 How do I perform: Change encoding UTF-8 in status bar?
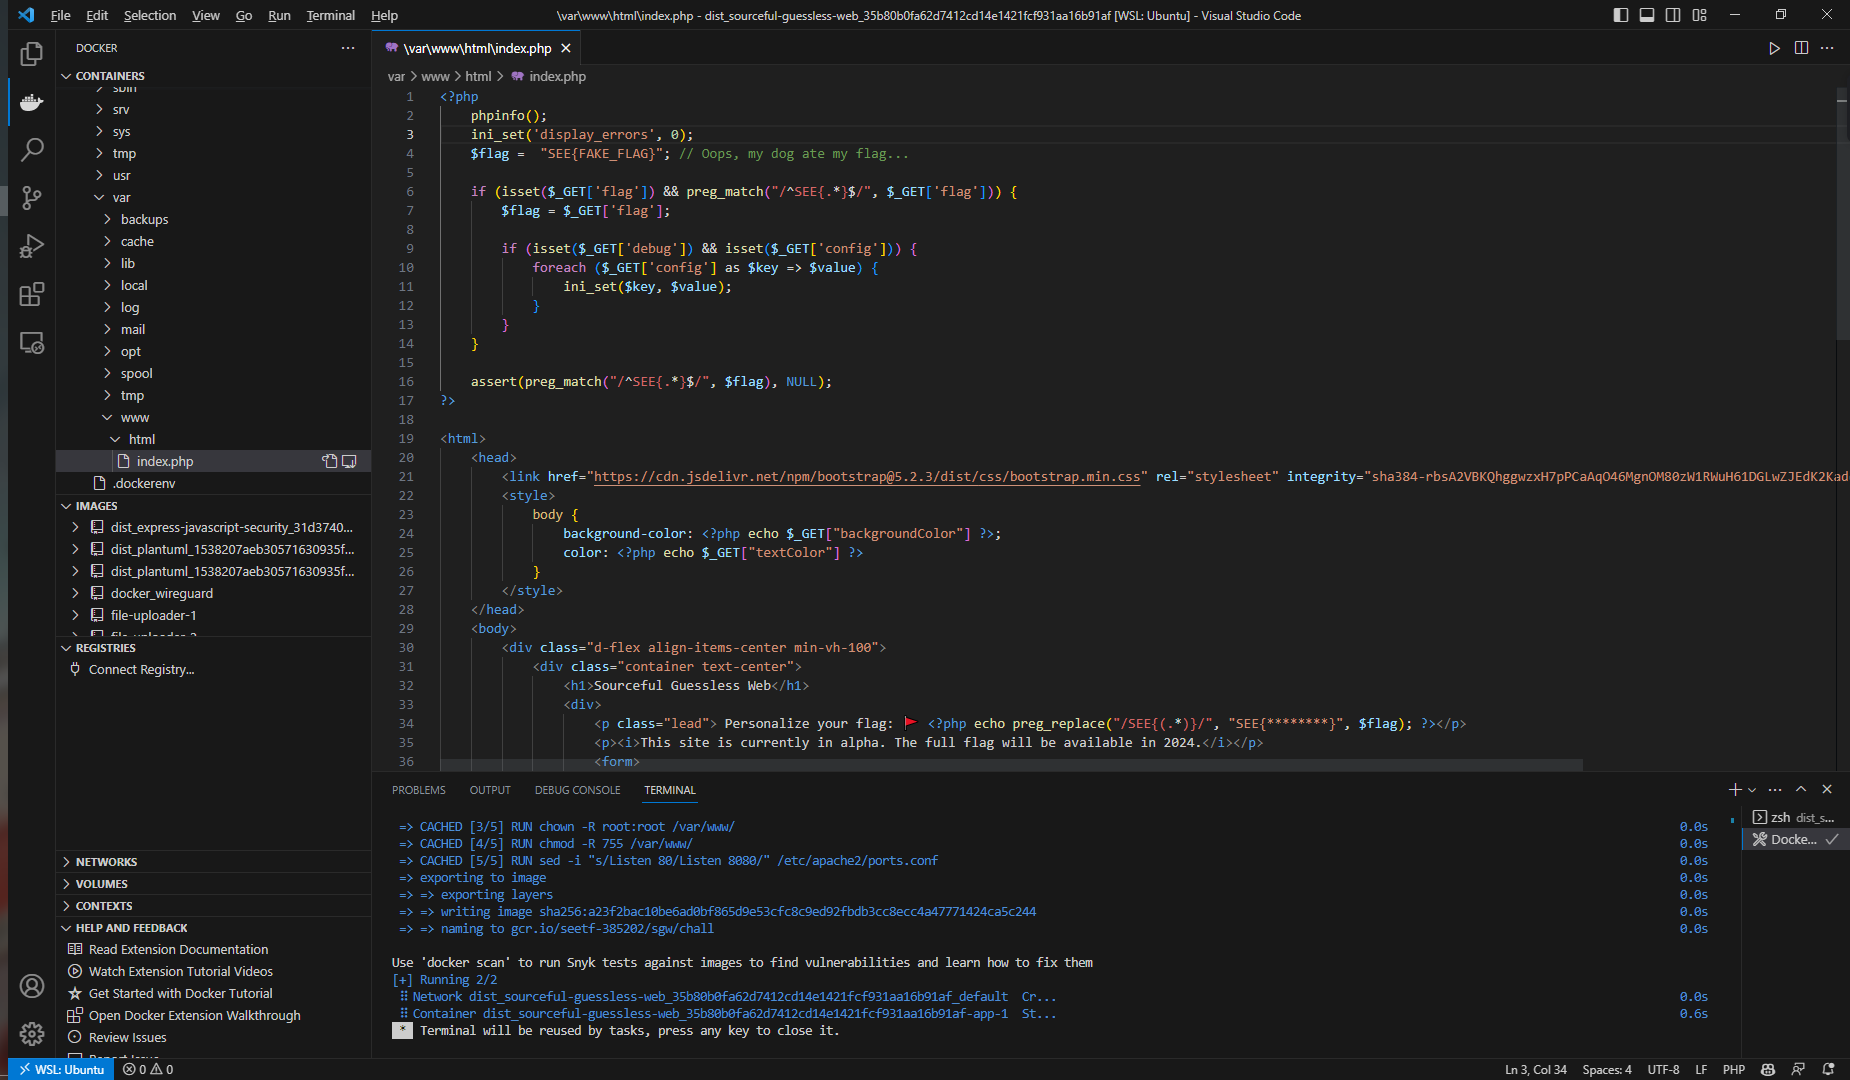tap(1664, 1069)
